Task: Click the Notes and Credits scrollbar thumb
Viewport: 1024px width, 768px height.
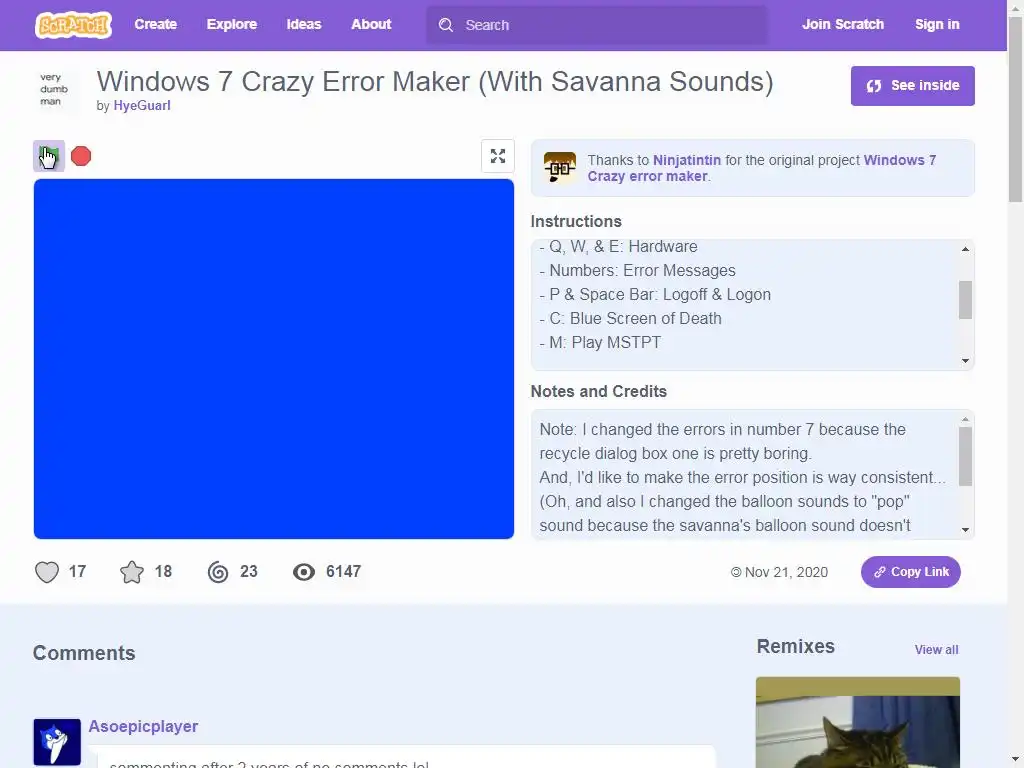Action: pyautogui.click(x=965, y=456)
